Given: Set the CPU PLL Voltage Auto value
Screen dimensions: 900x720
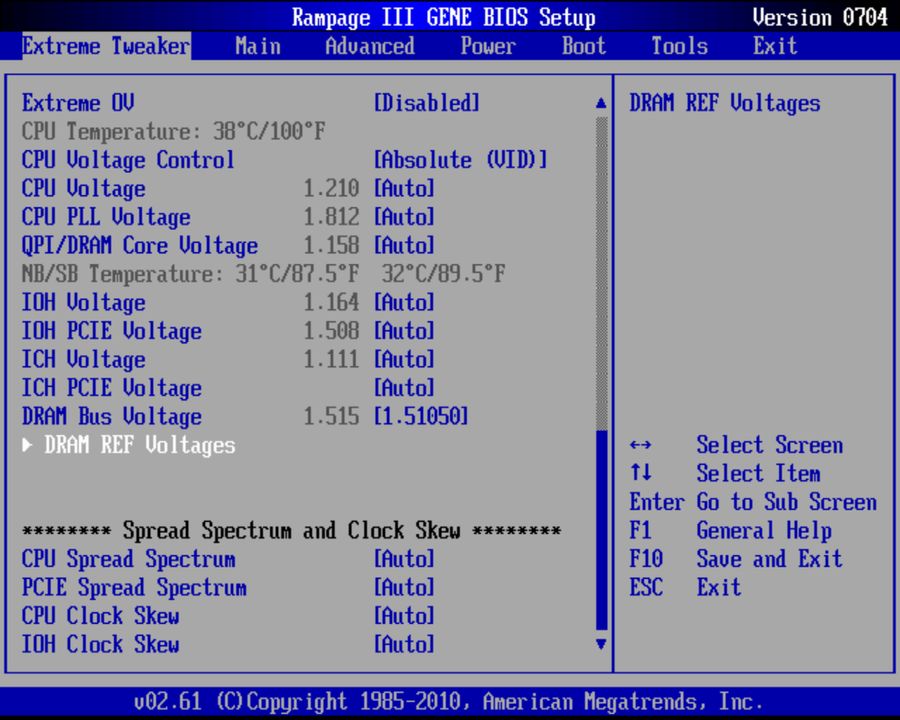Looking at the screenshot, I should point(404,217).
